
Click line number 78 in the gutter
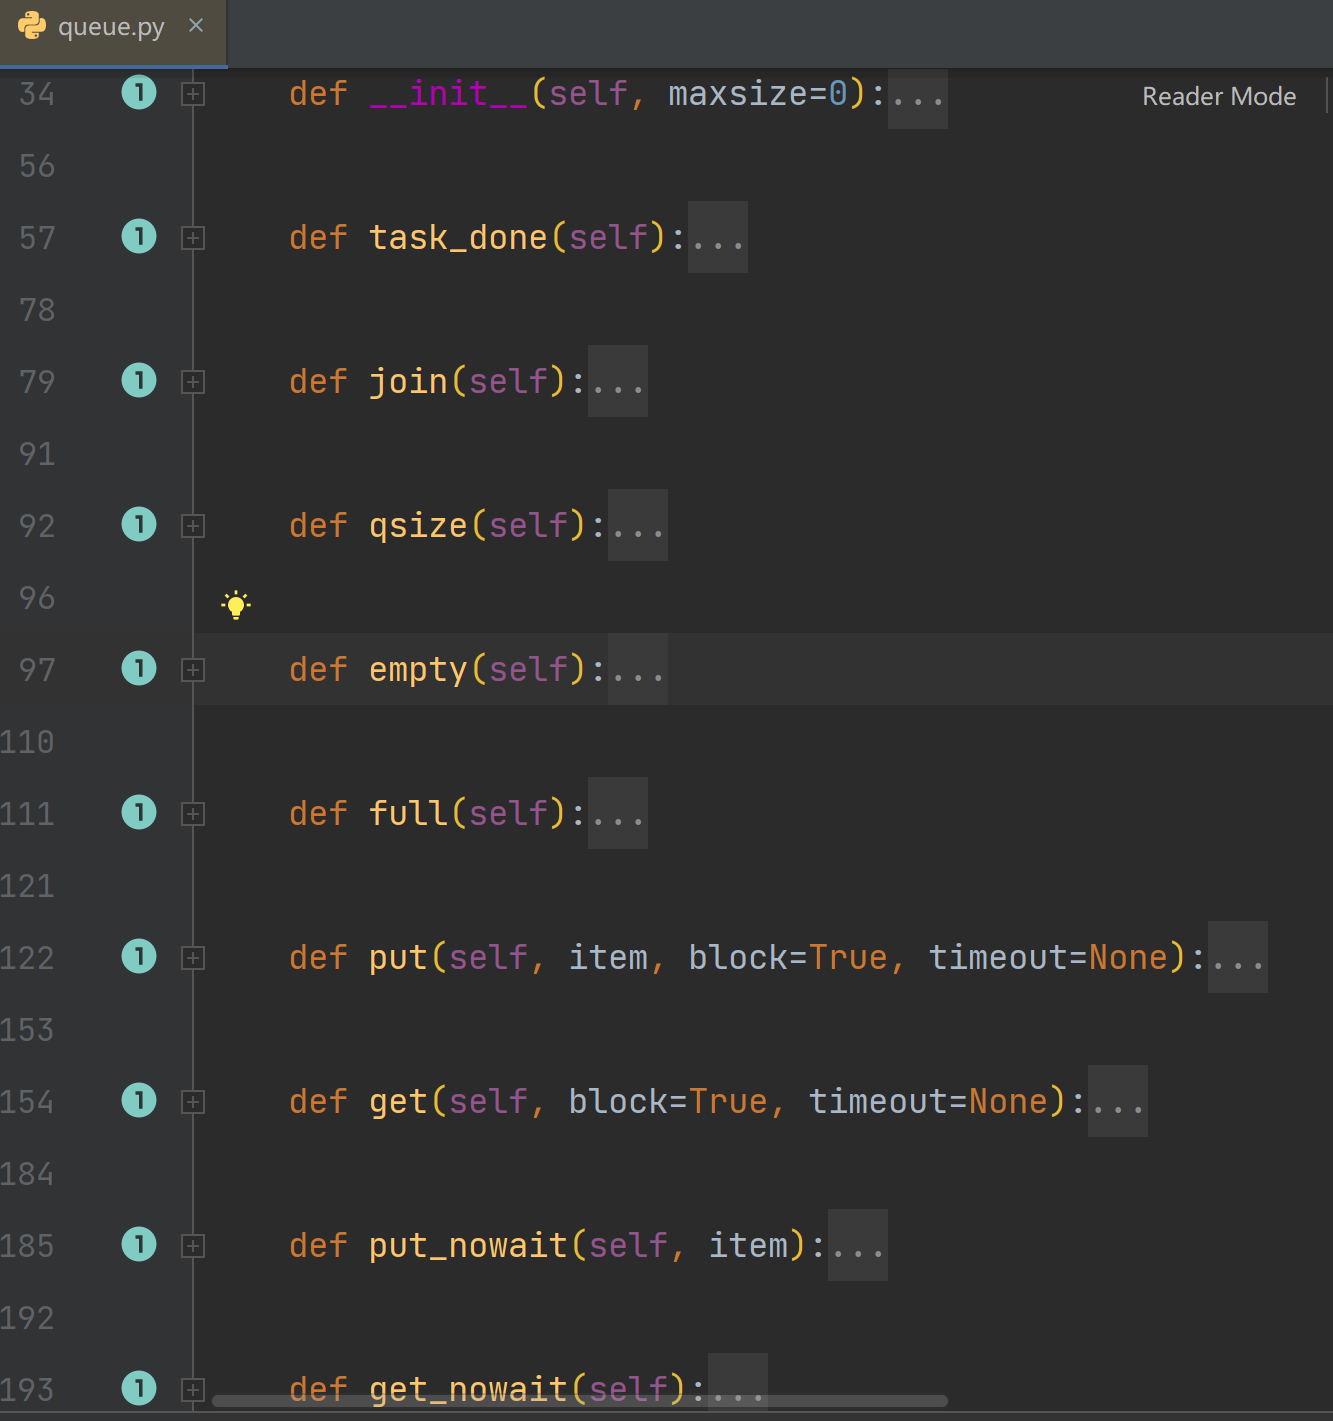[x=37, y=310]
